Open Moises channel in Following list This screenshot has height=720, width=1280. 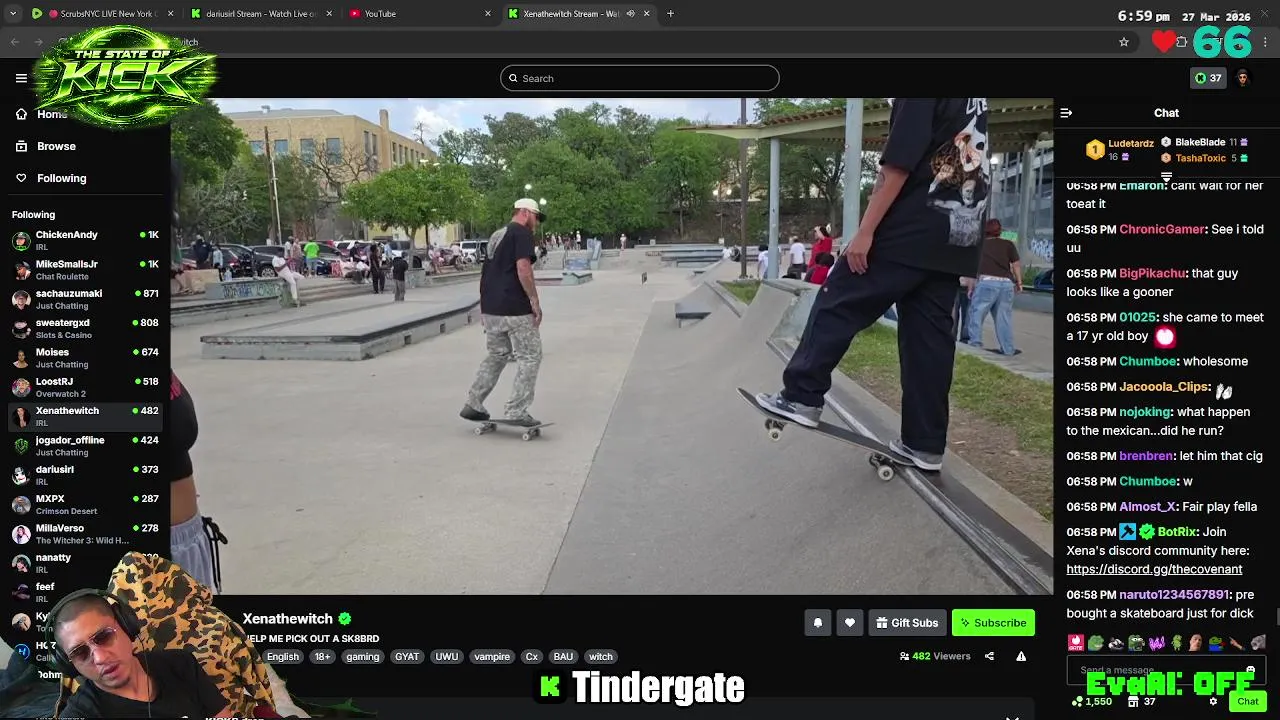pyautogui.click(x=85, y=358)
